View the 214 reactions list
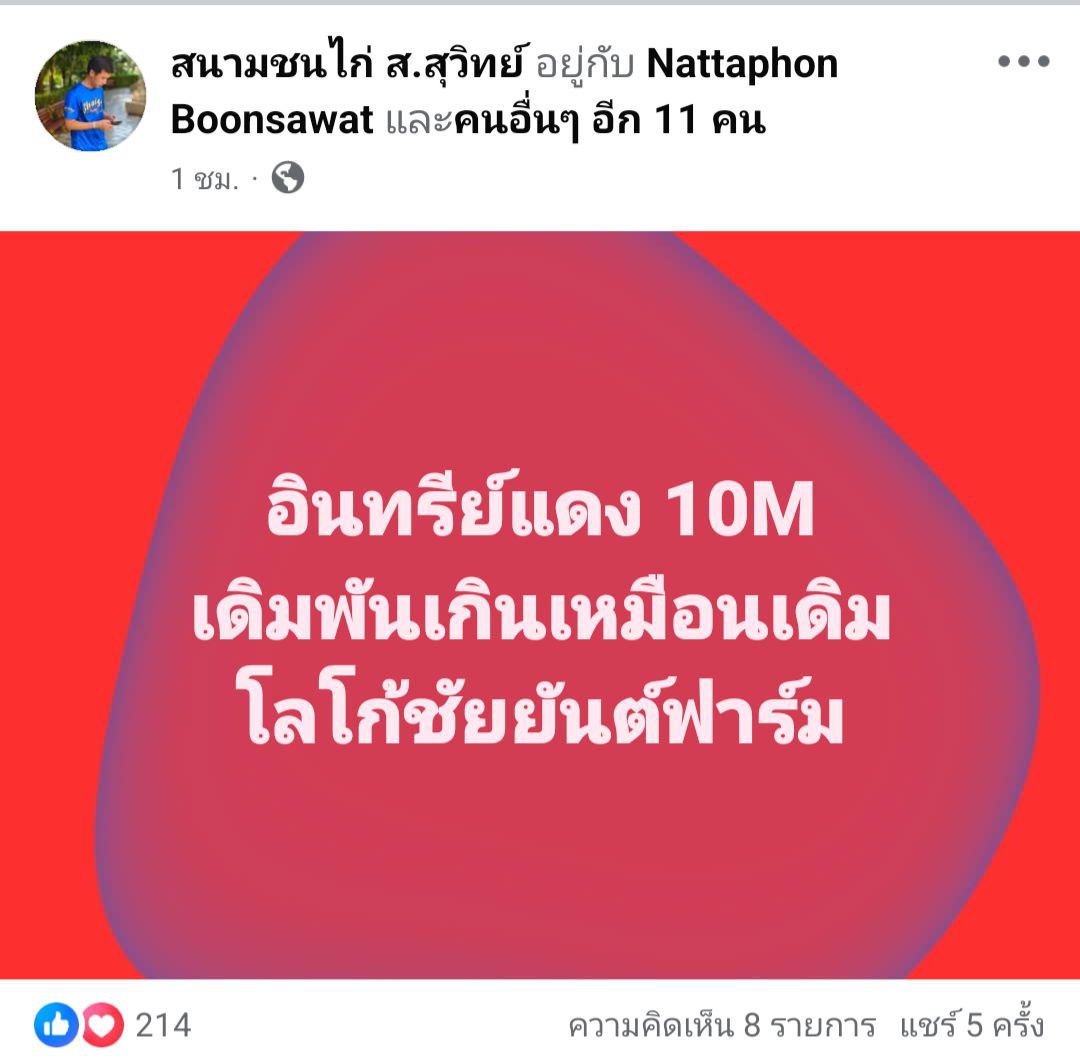The image size is (1080, 1064). (163, 1025)
